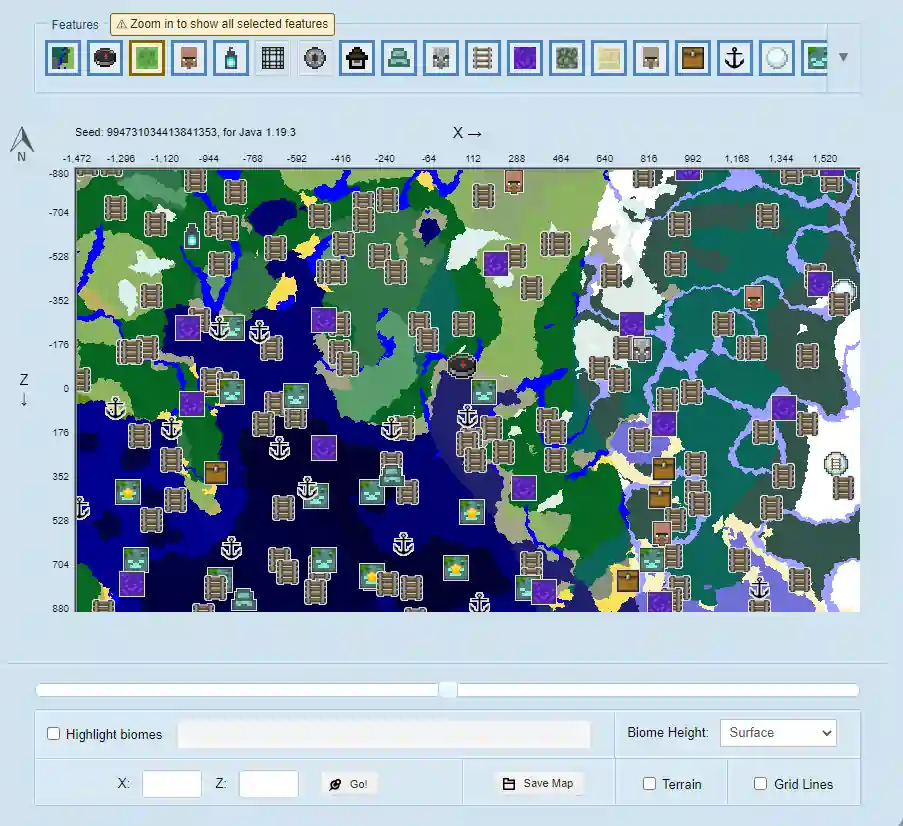Toggle the pale villager head feature icon
Image resolution: width=903 pixels, height=826 pixels.
651,58
